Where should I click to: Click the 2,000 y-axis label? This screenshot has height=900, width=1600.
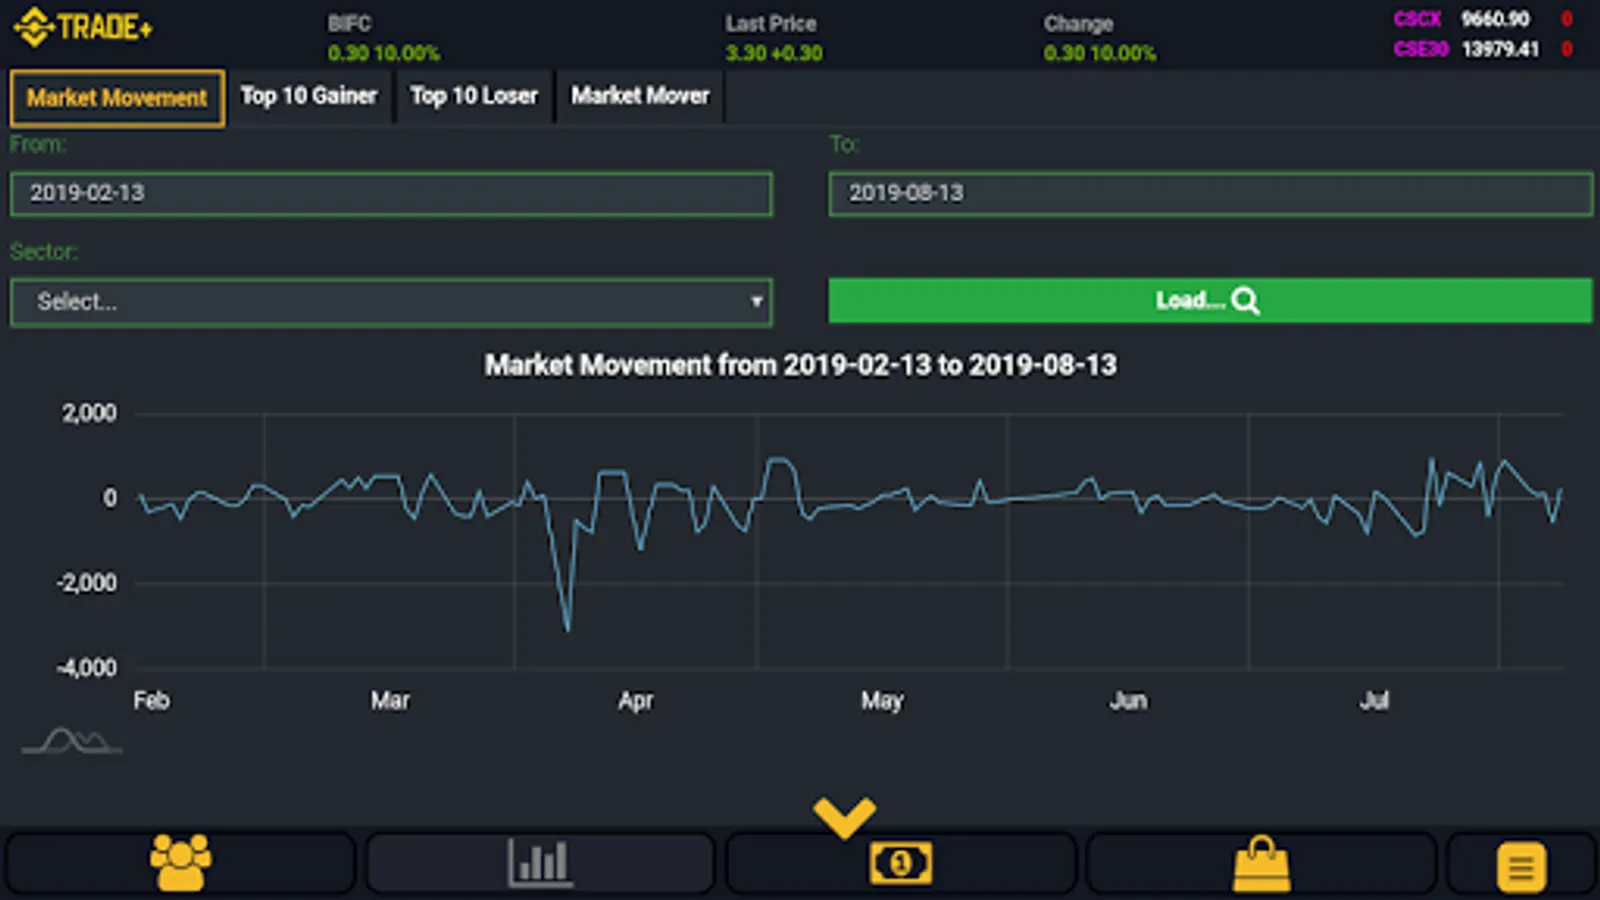pos(89,413)
